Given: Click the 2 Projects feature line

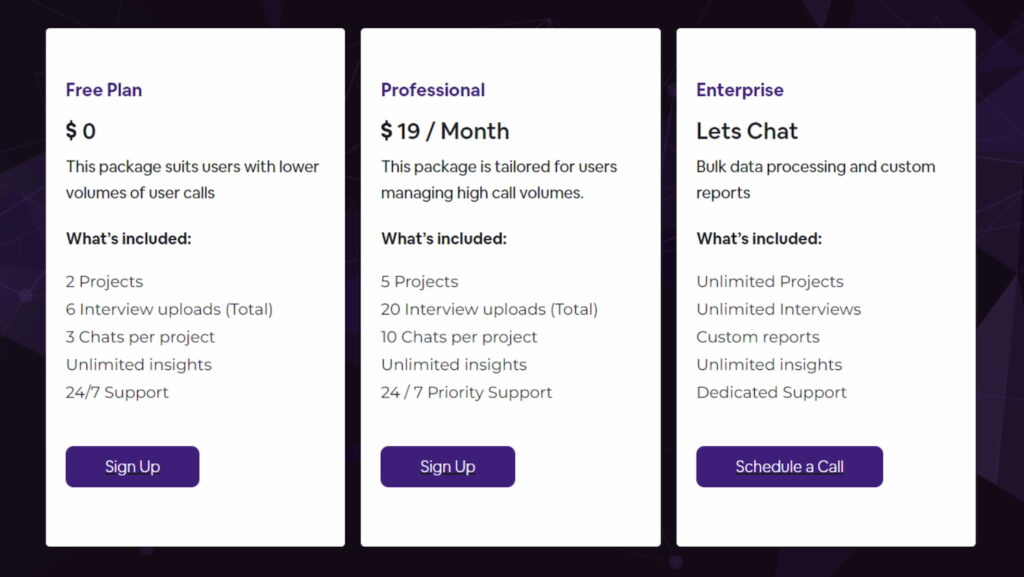Looking at the screenshot, I should pyautogui.click(x=105, y=282).
